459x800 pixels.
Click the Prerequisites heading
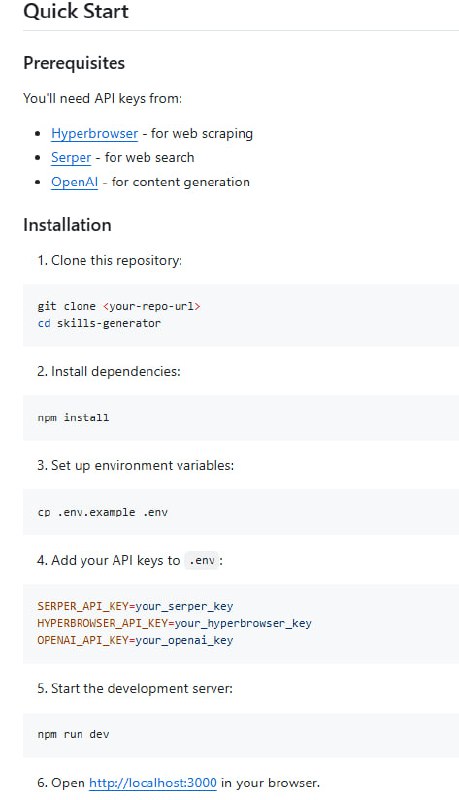point(74,63)
